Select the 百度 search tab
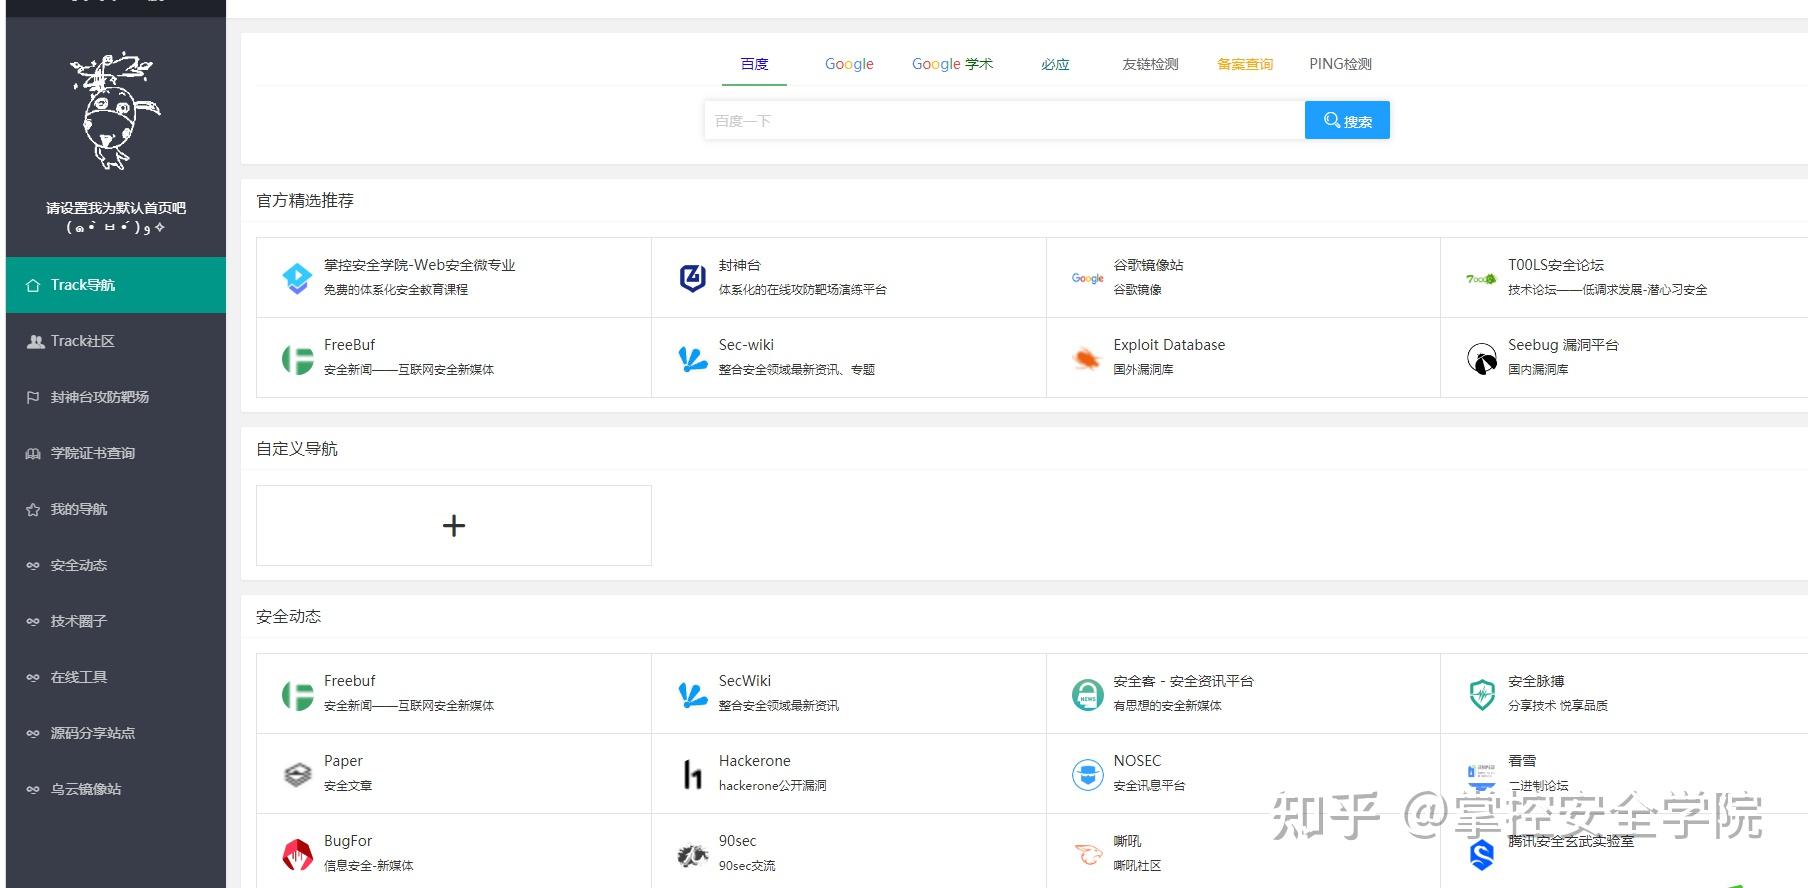The image size is (1808, 888). [755, 64]
